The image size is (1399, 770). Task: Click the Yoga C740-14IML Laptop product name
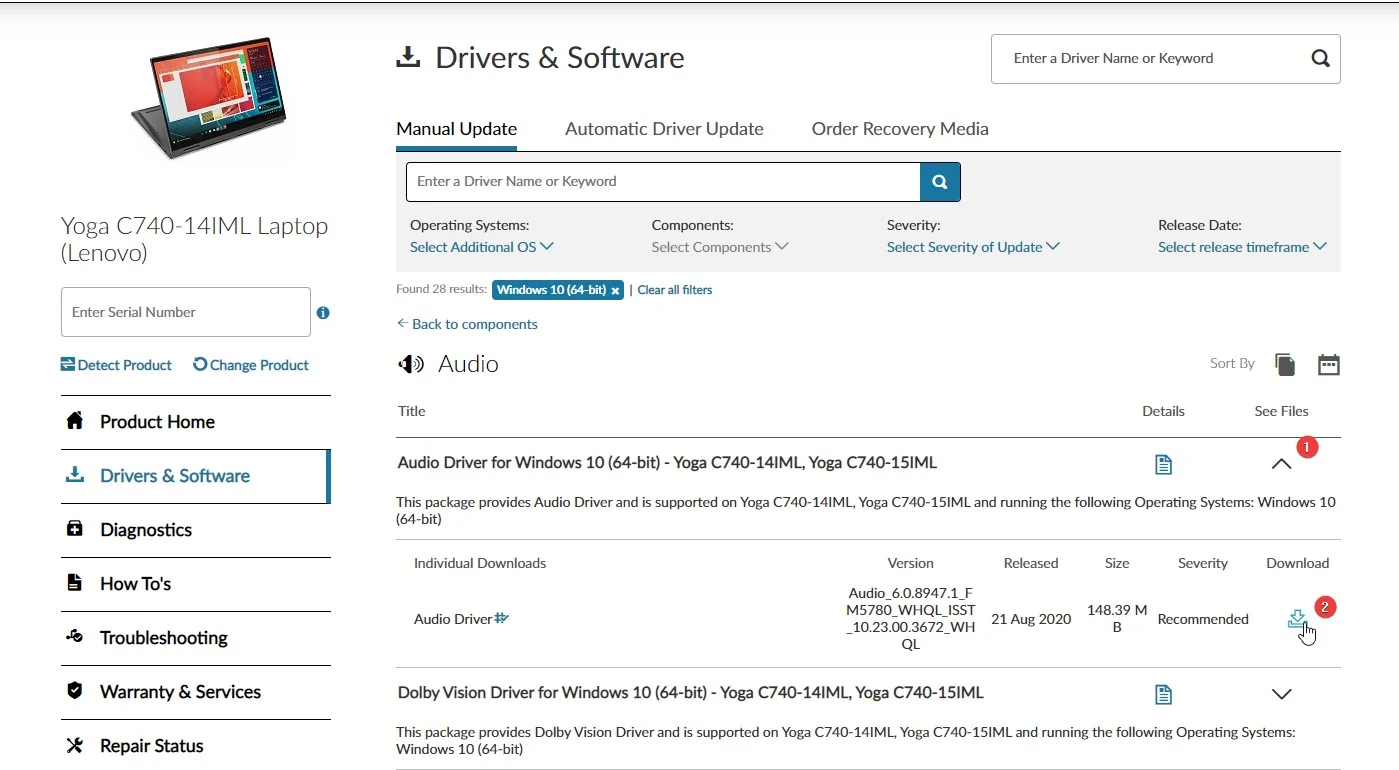(x=194, y=239)
